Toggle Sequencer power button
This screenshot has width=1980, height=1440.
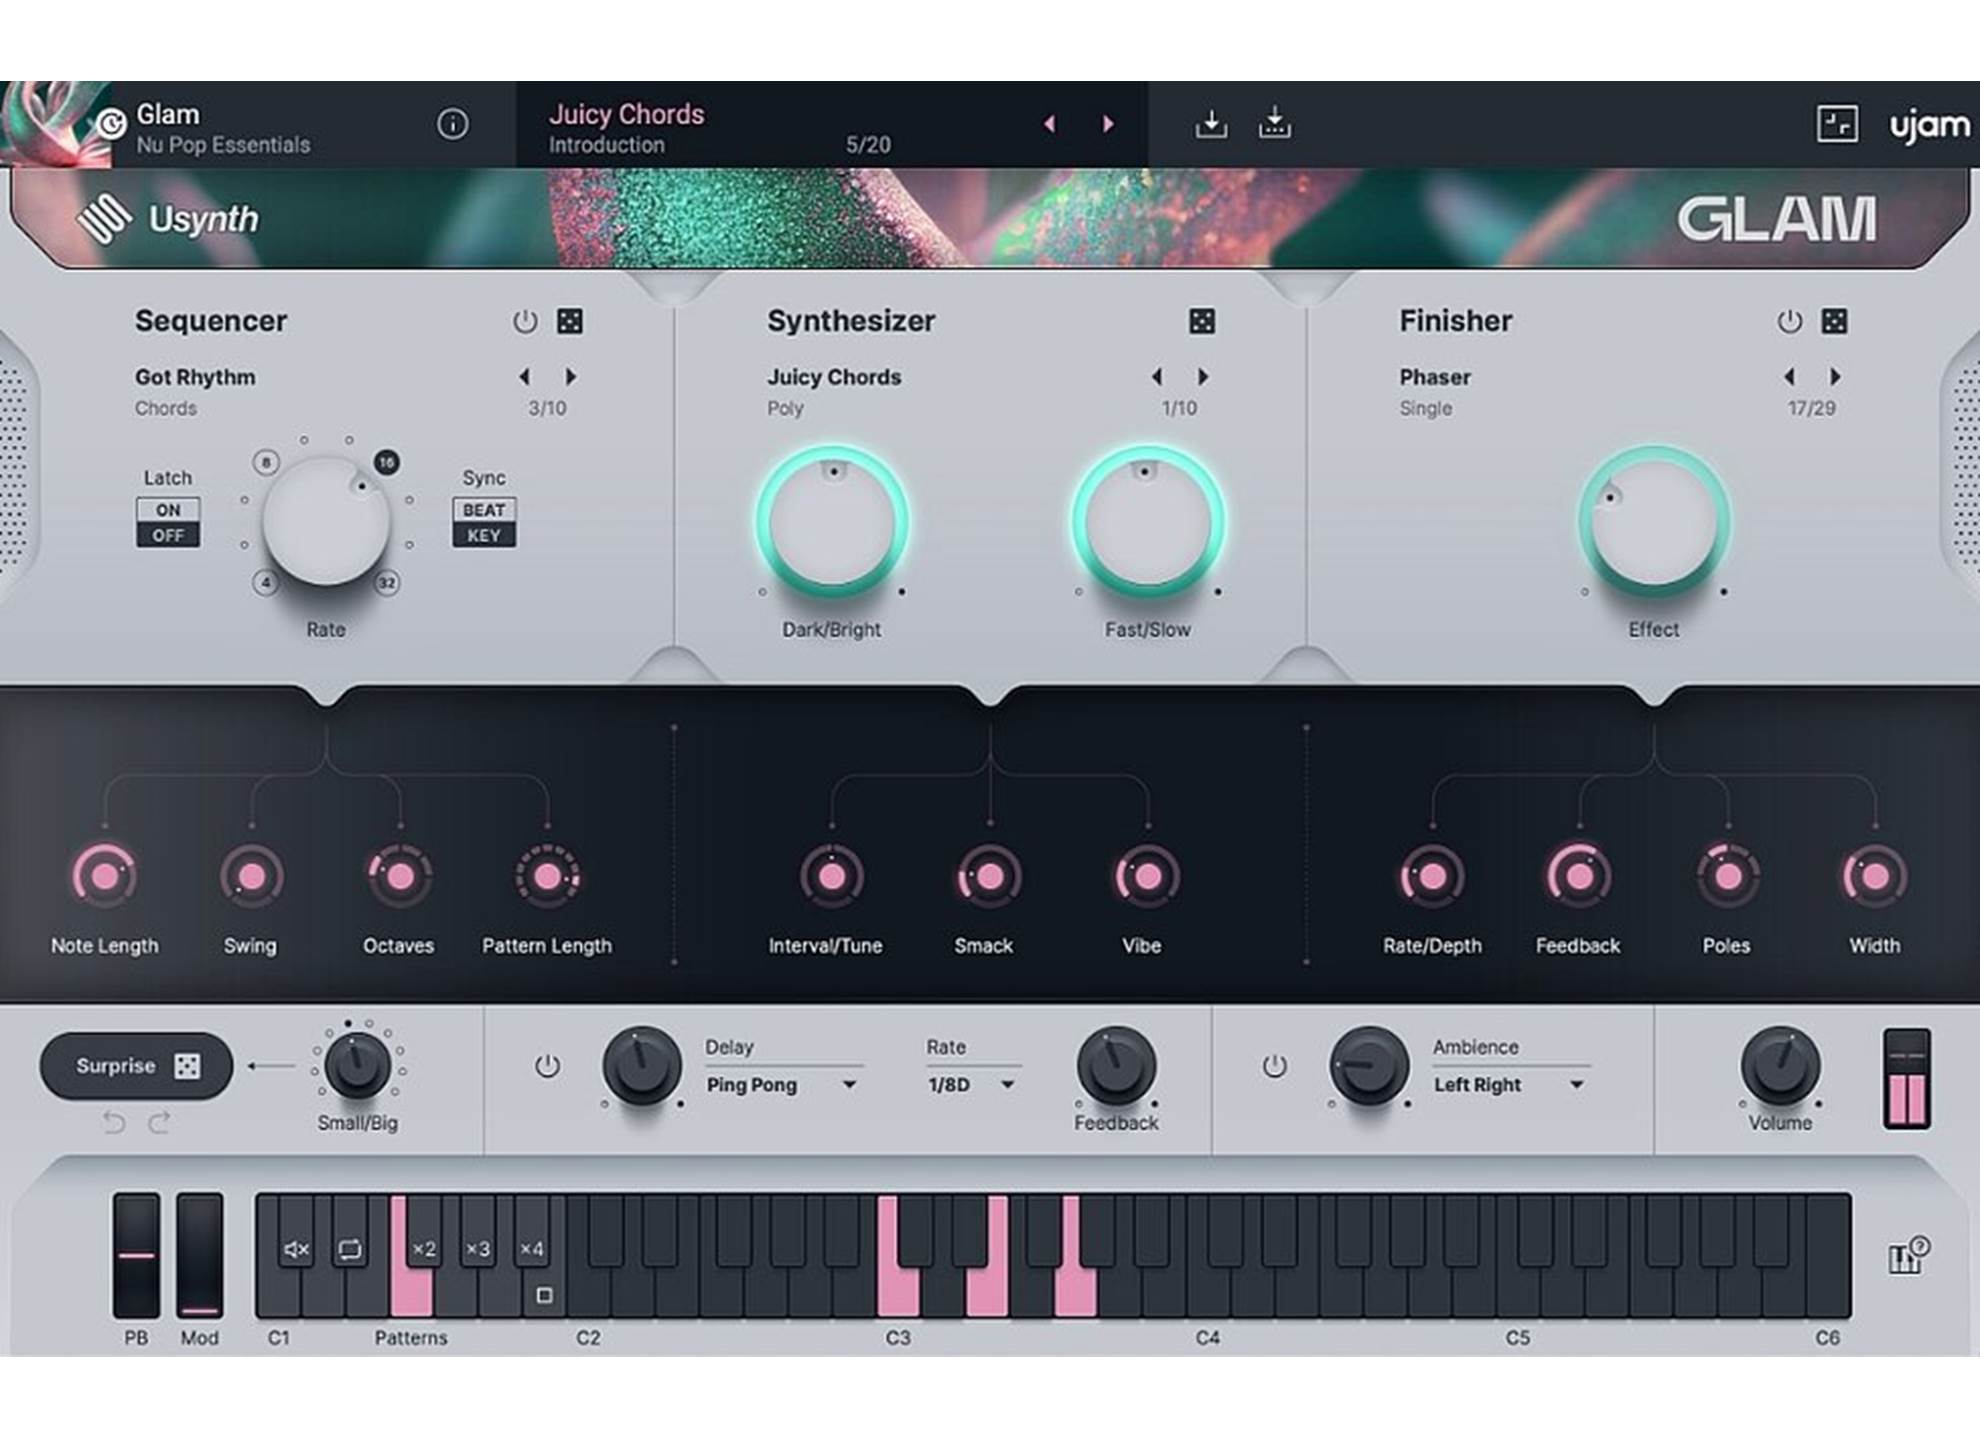(x=525, y=321)
